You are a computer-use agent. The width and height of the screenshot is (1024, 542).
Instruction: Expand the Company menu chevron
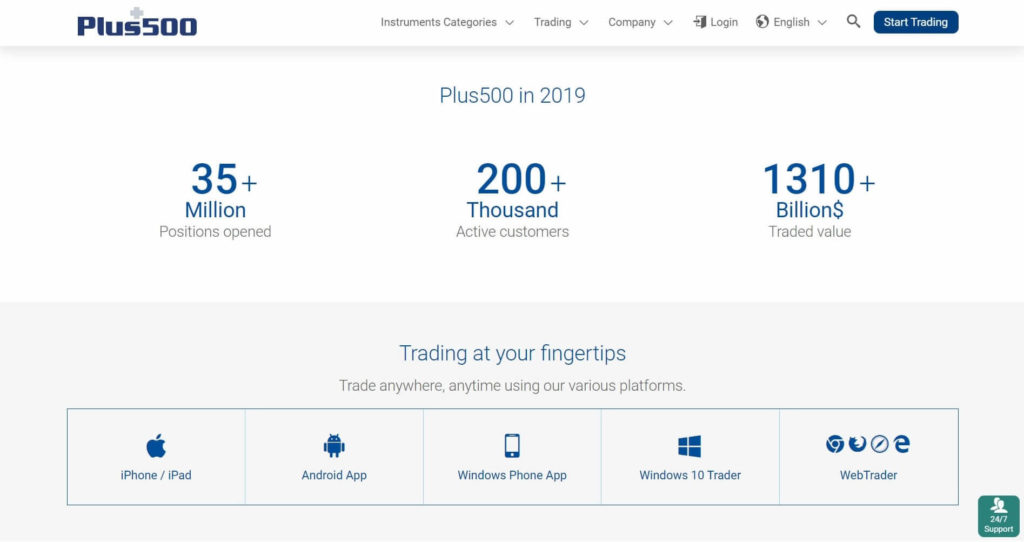pyautogui.click(x=668, y=23)
